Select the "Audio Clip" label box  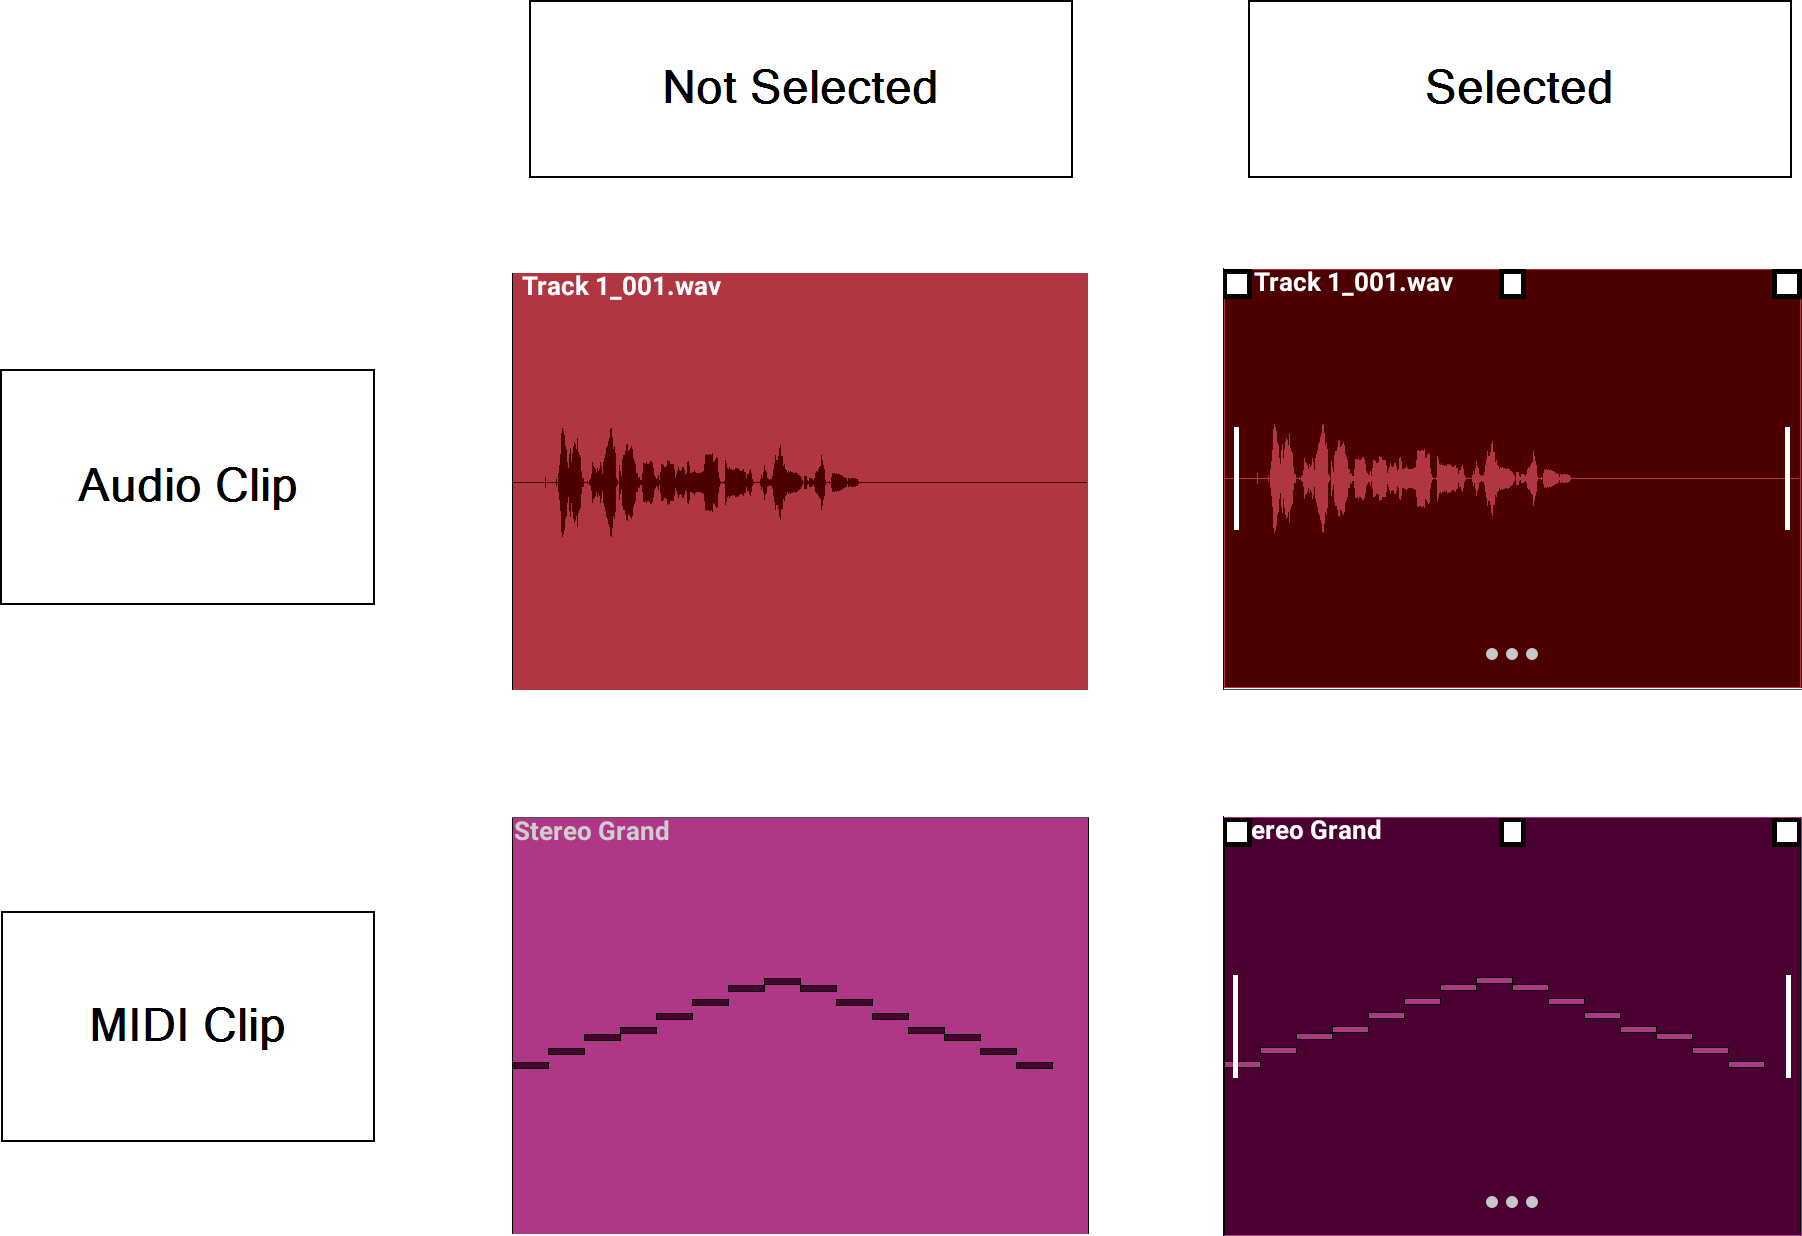[188, 487]
